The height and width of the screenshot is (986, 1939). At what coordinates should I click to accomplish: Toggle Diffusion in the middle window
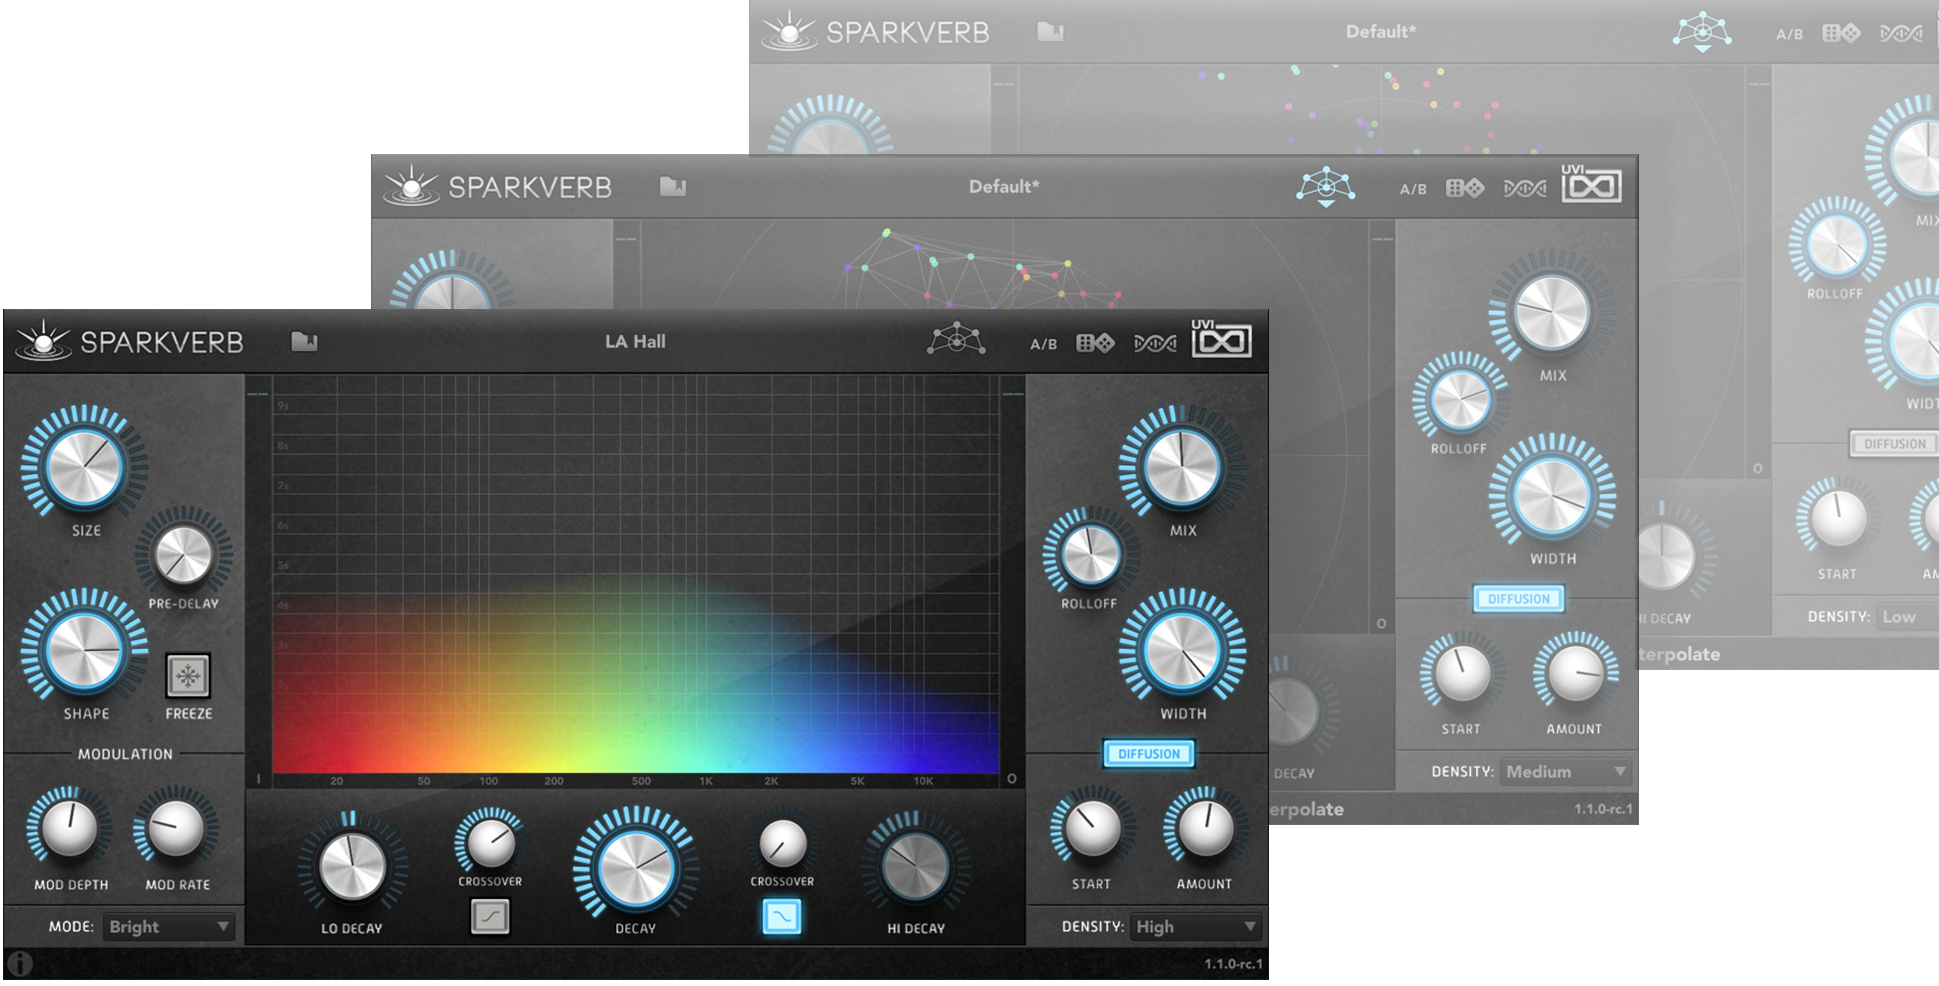pyautogui.click(x=1518, y=599)
